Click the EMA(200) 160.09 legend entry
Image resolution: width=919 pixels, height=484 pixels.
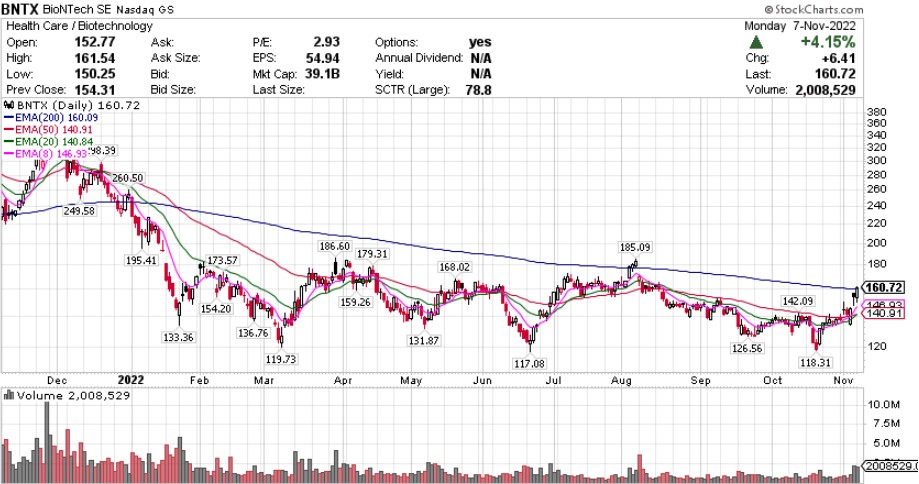pyautogui.click(x=51, y=117)
